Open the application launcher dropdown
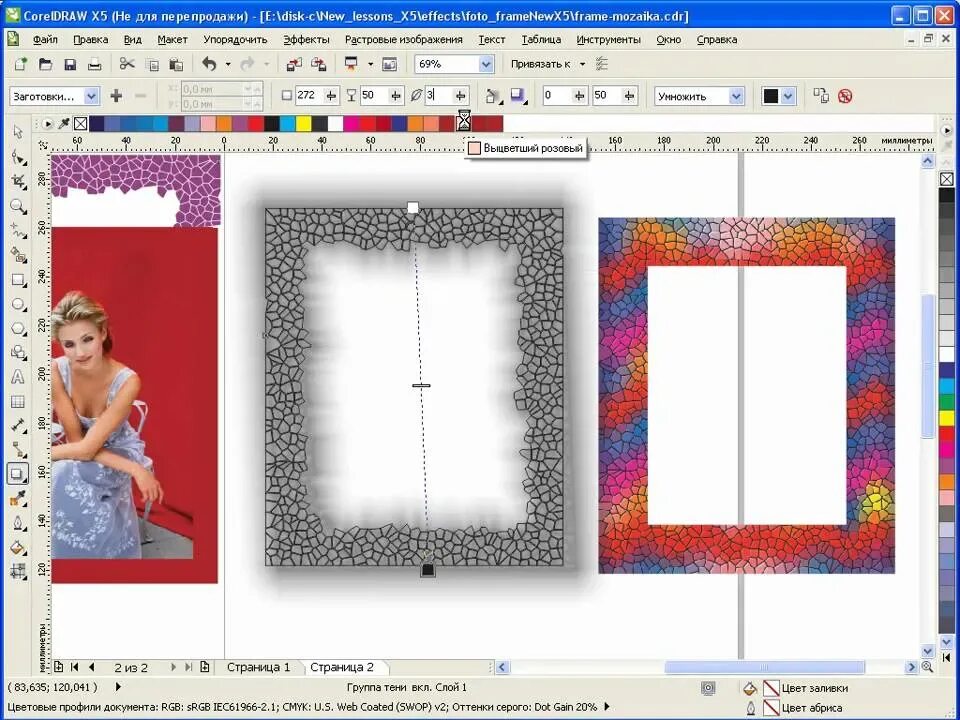 click(370, 64)
